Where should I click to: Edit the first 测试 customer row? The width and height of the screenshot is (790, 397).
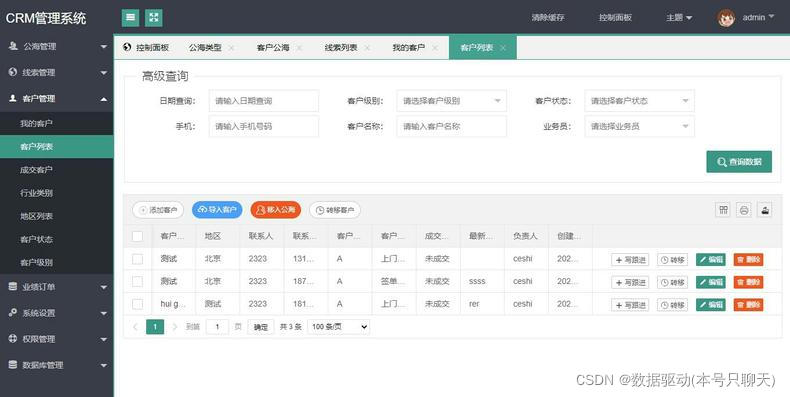(711, 260)
